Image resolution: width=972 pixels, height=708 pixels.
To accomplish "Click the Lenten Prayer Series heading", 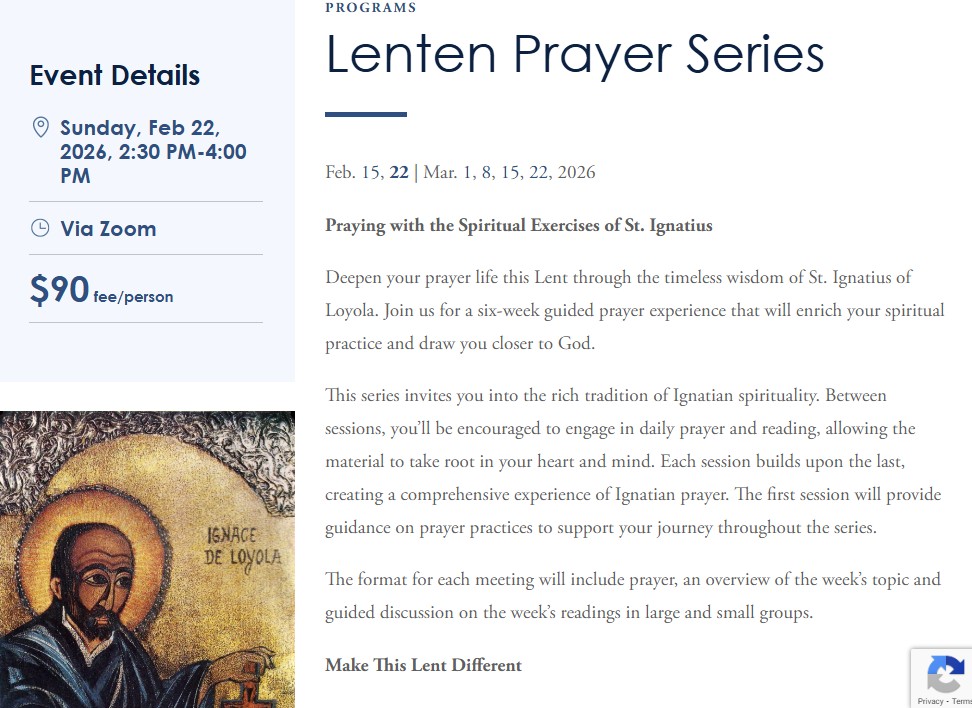I will pos(575,54).
